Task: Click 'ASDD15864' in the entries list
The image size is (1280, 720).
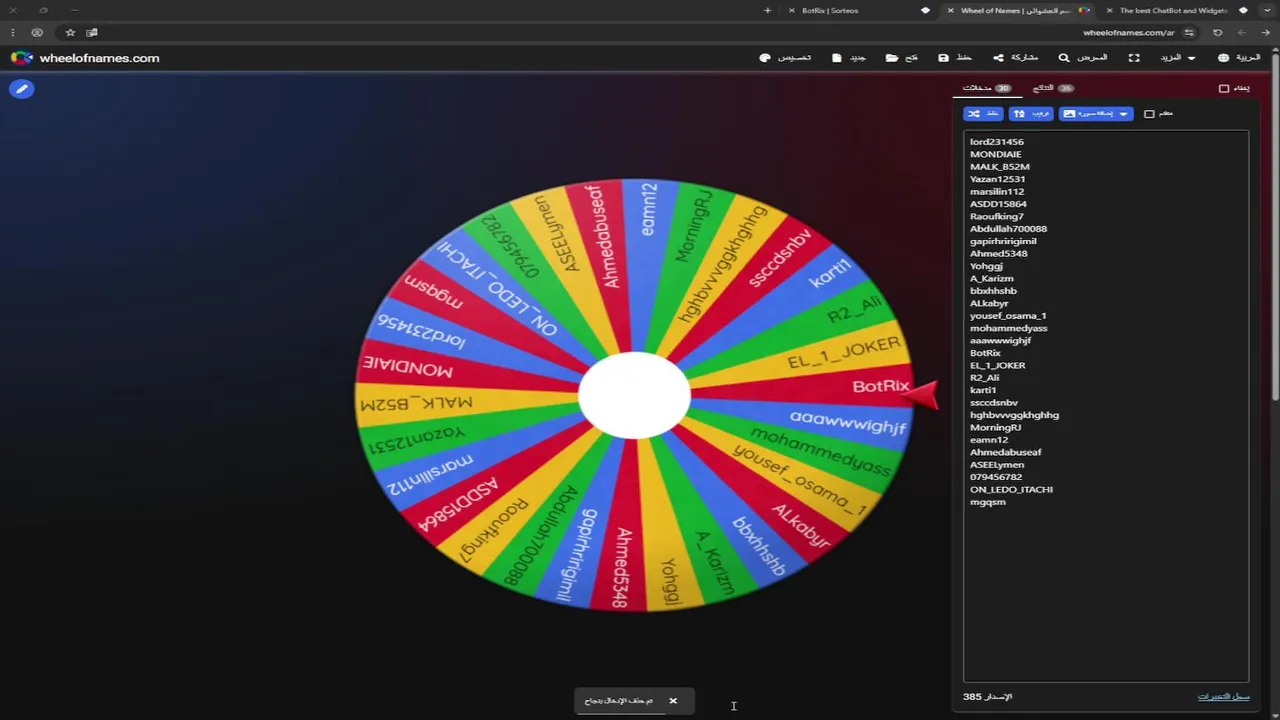Action: (x=998, y=204)
